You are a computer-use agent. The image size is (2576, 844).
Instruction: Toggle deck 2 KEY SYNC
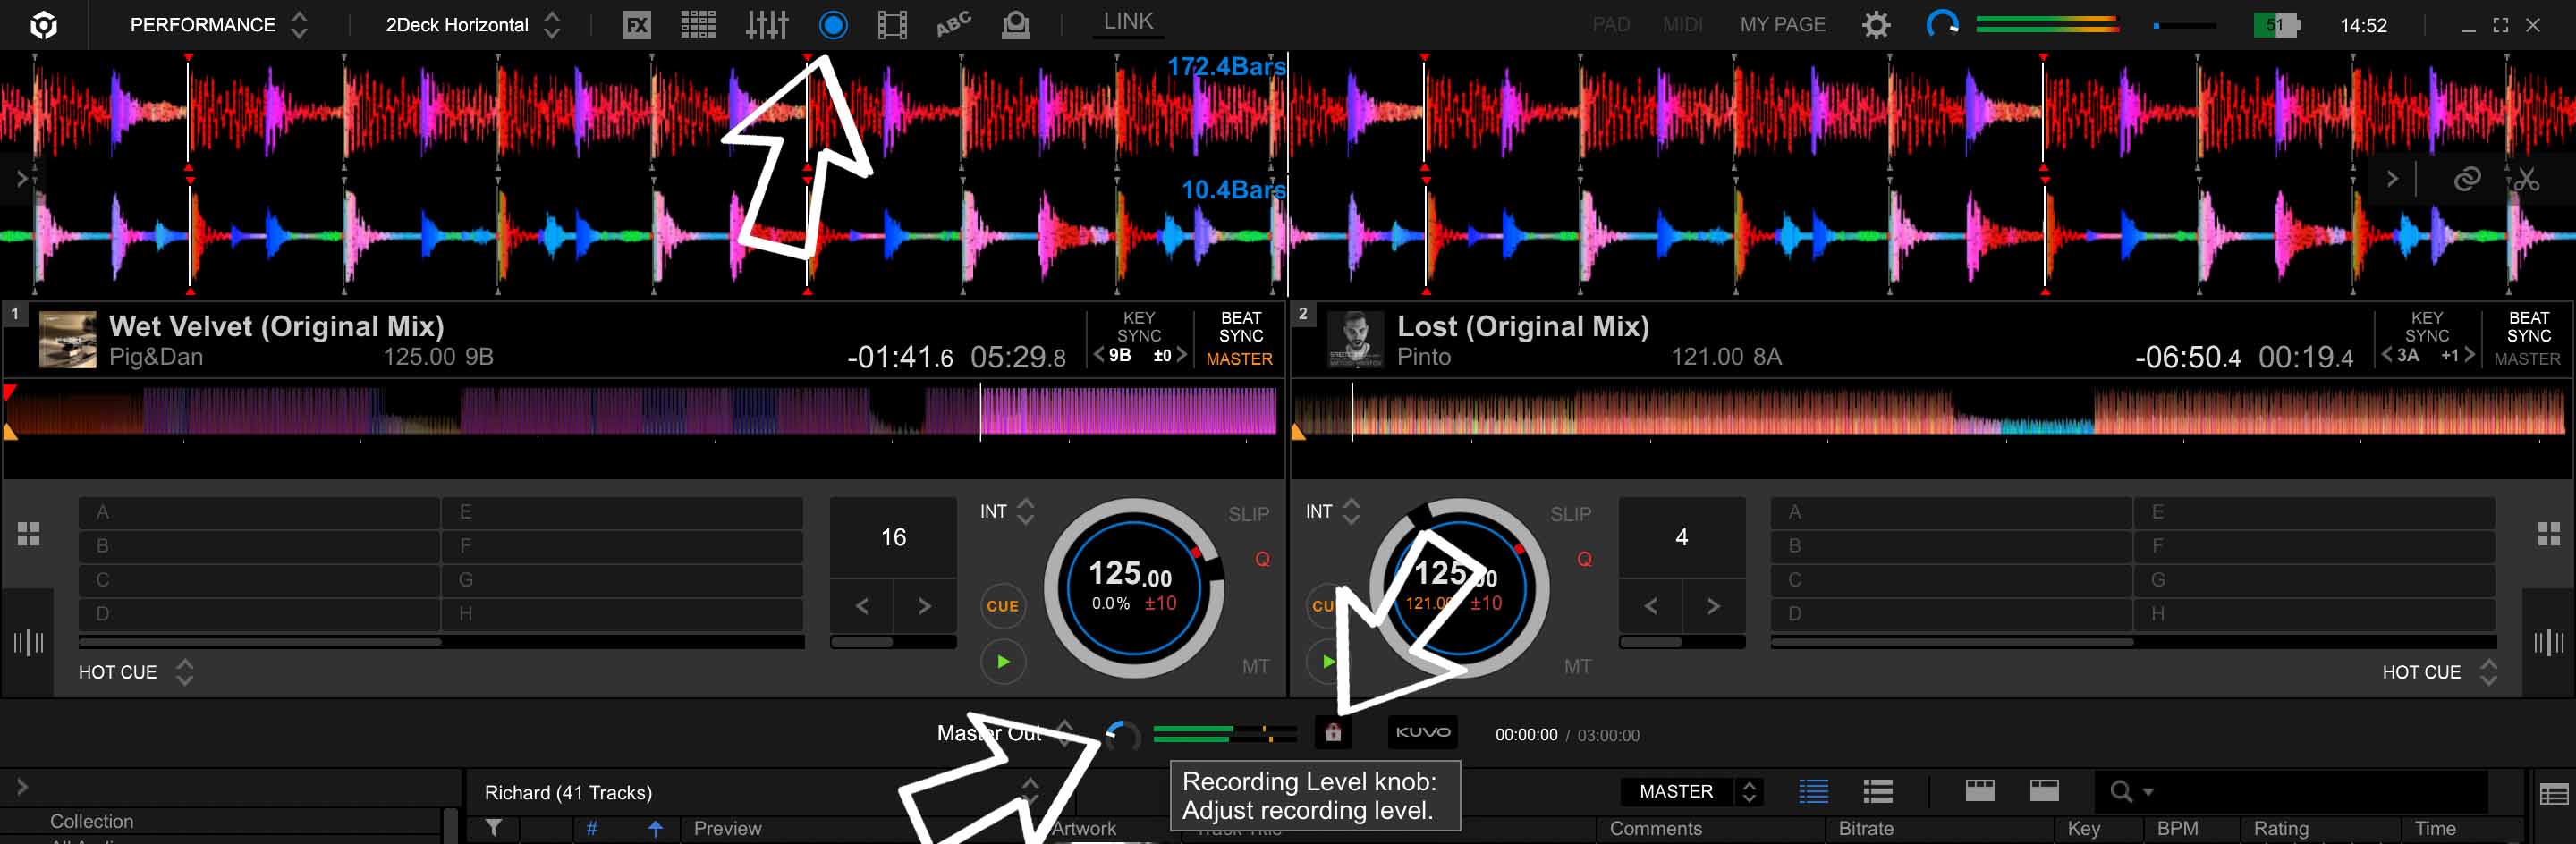coord(2427,327)
